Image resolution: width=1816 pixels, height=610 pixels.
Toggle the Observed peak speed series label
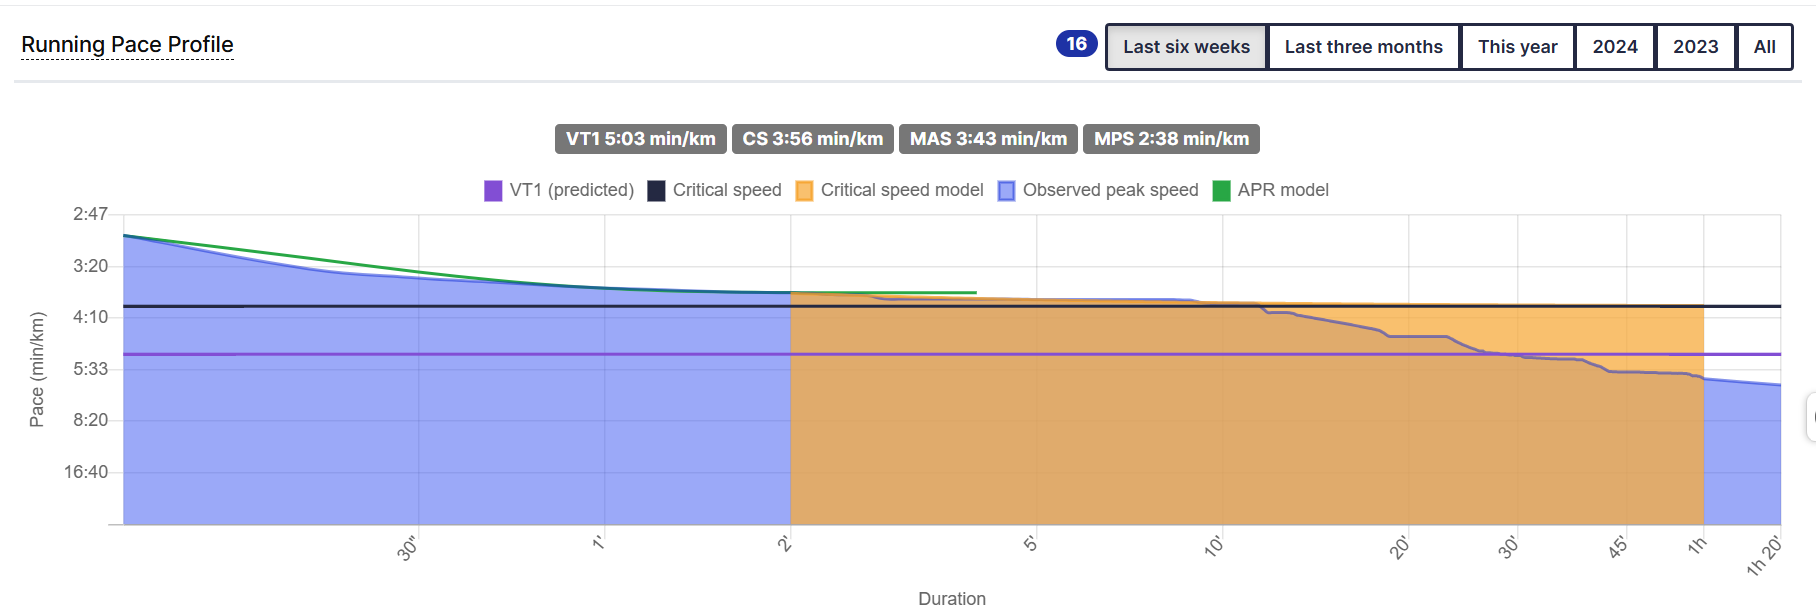[1110, 190]
